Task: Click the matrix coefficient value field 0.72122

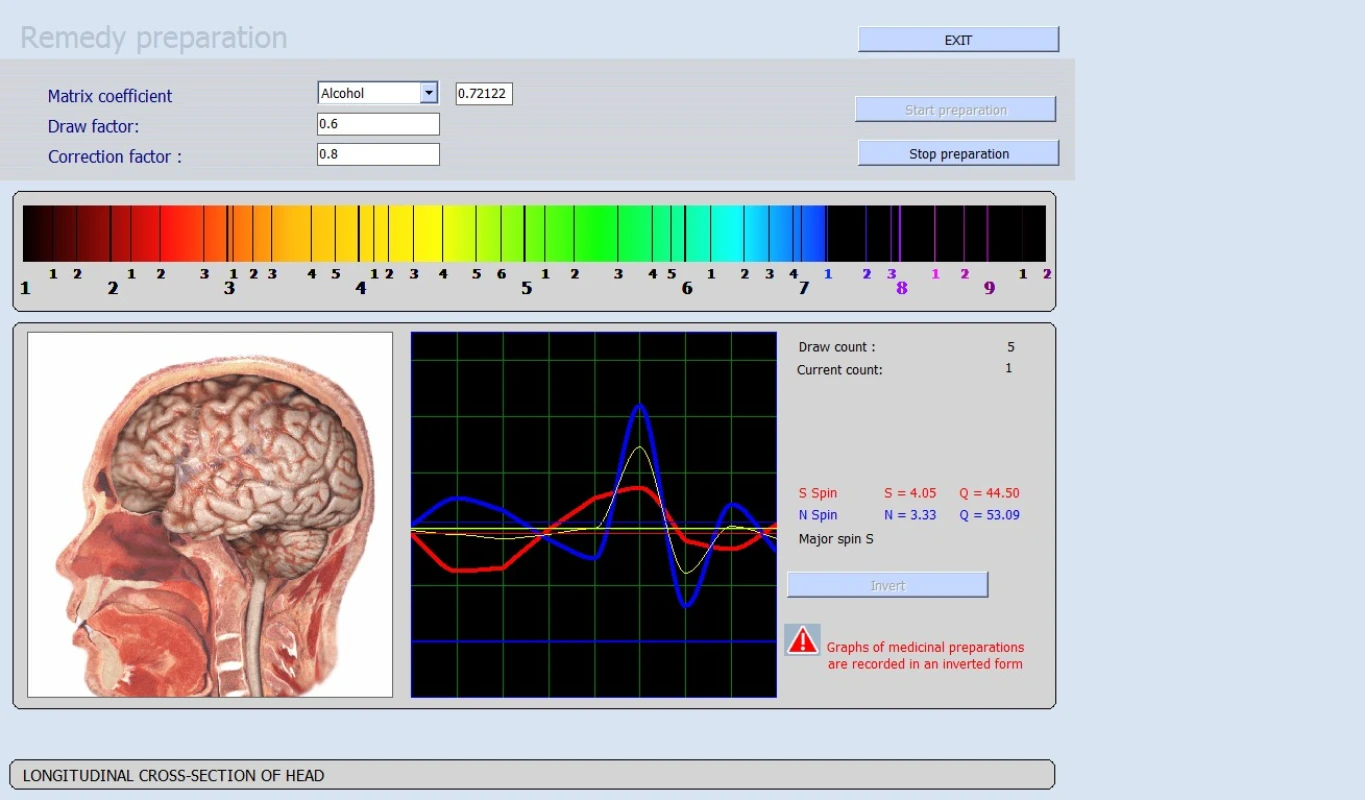Action: [x=484, y=93]
